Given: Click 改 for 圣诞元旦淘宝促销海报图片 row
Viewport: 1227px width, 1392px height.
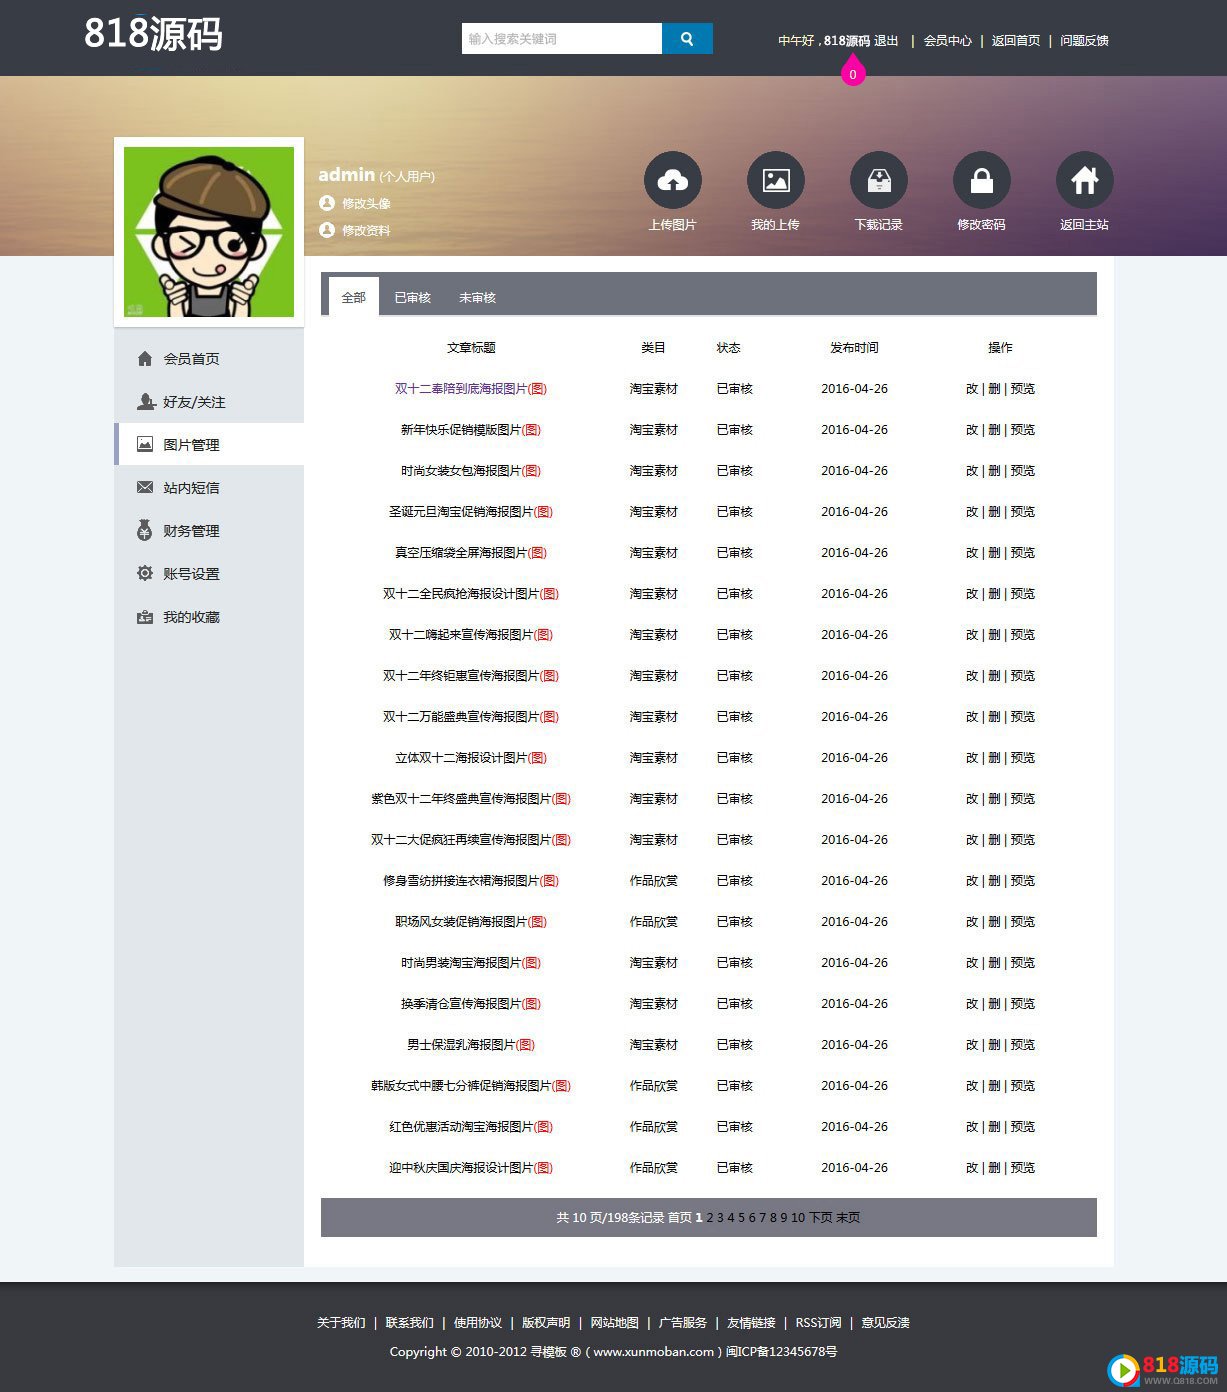Looking at the screenshot, I should coord(972,511).
